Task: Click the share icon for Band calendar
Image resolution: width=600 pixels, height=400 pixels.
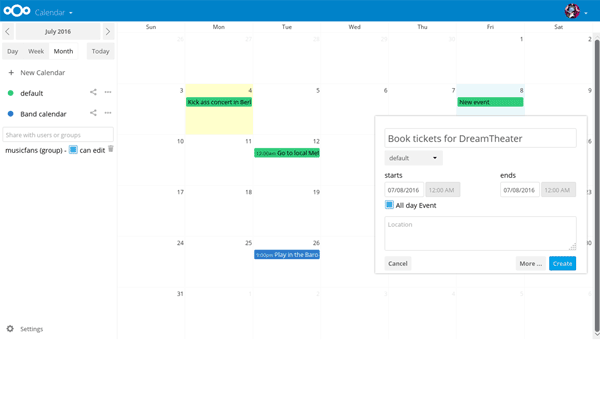Action: [93, 113]
